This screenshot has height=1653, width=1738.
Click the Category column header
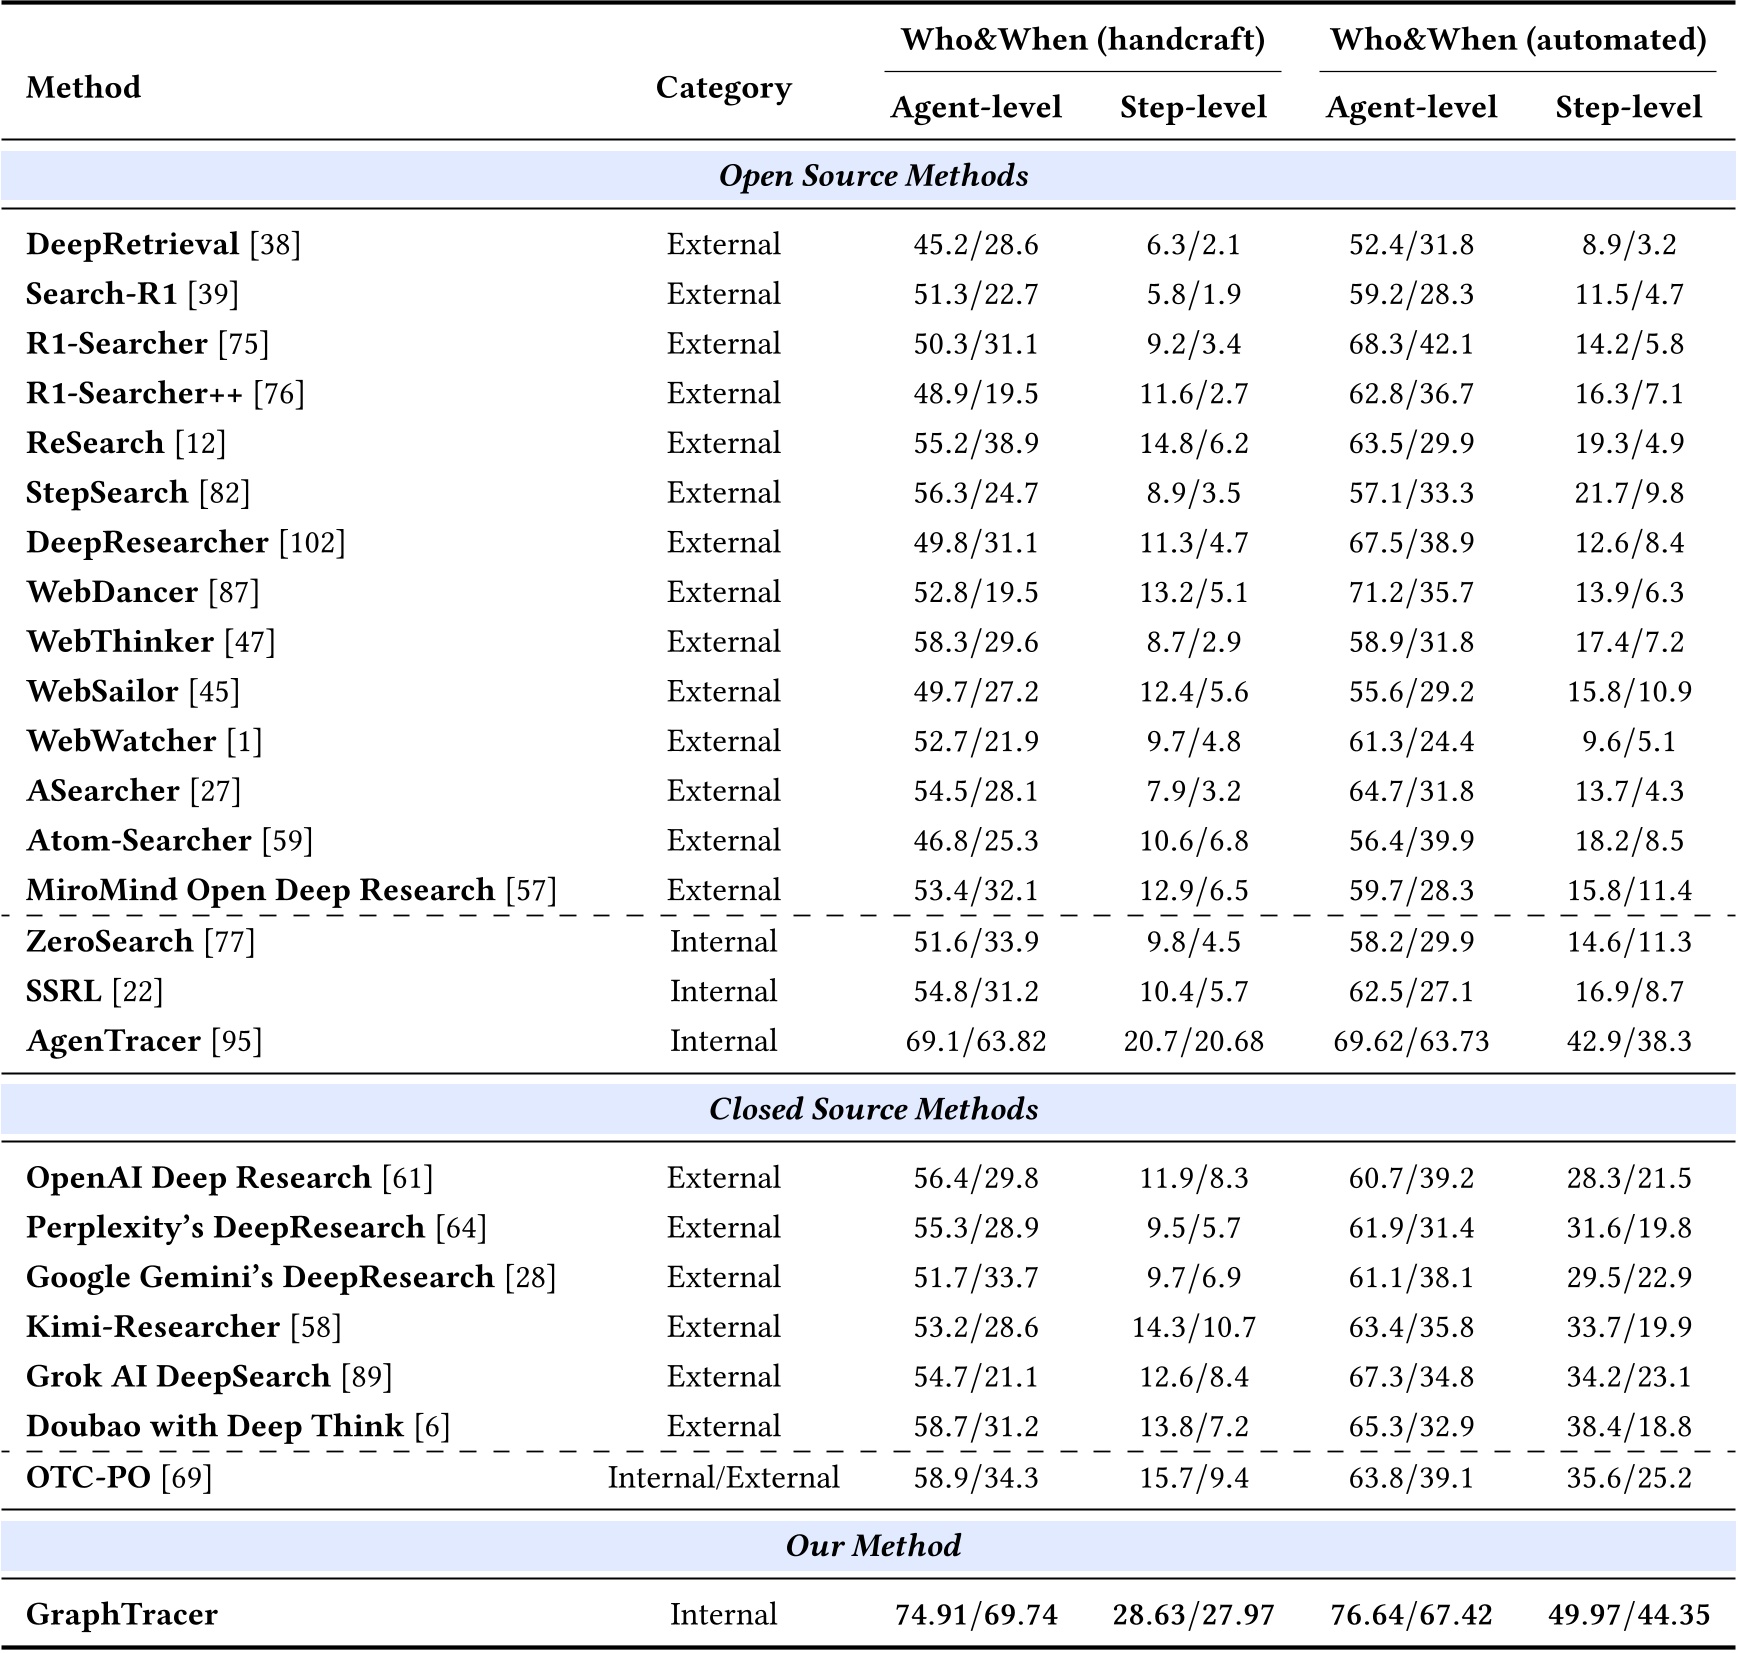723,88
